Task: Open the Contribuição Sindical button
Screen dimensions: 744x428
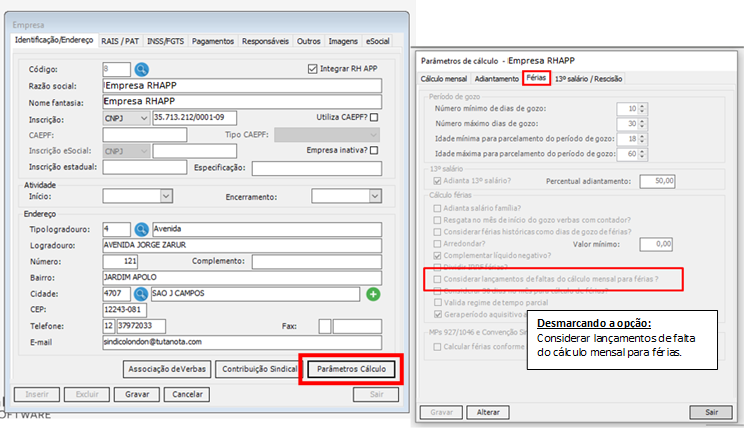Action: click(x=259, y=369)
